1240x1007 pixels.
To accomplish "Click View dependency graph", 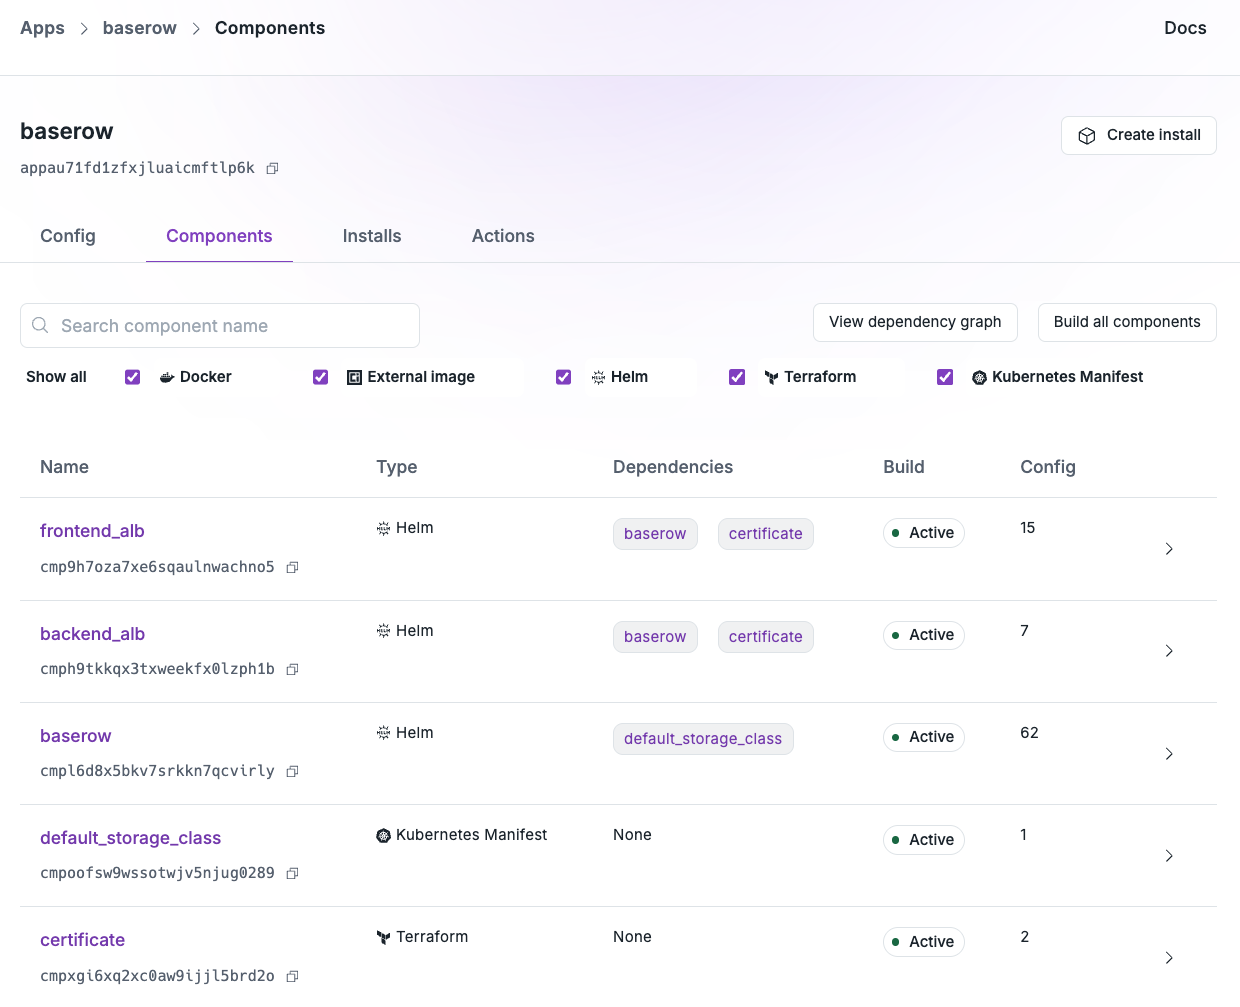I will 914,322.
